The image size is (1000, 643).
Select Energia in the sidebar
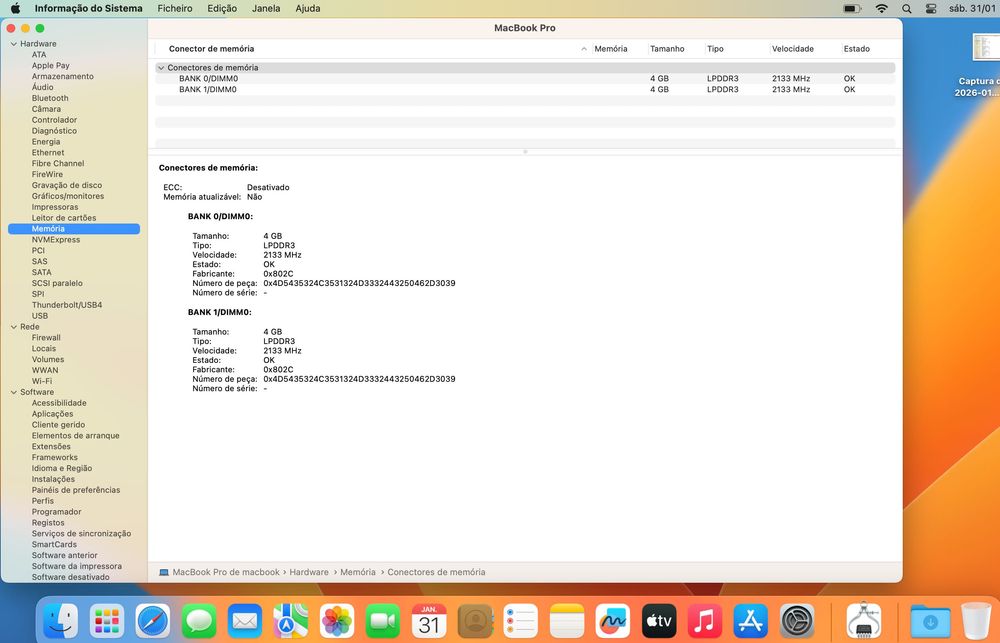click(x=46, y=142)
